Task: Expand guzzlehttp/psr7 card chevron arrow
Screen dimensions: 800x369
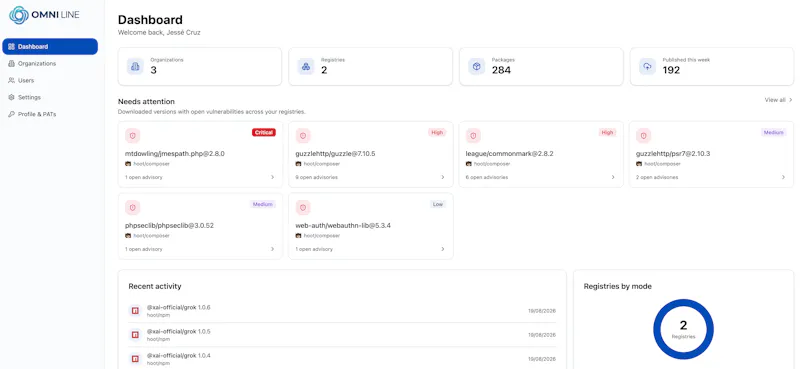Action: pyautogui.click(x=784, y=177)
